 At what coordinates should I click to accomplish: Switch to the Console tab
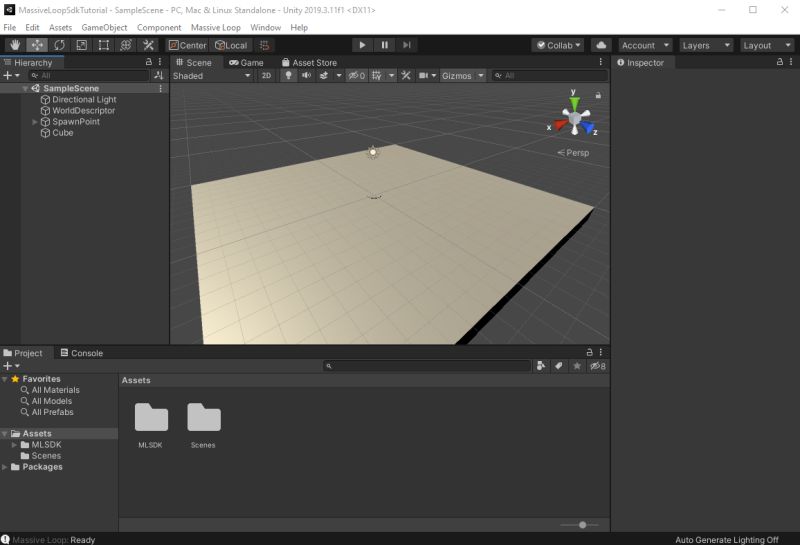(82, 353)
